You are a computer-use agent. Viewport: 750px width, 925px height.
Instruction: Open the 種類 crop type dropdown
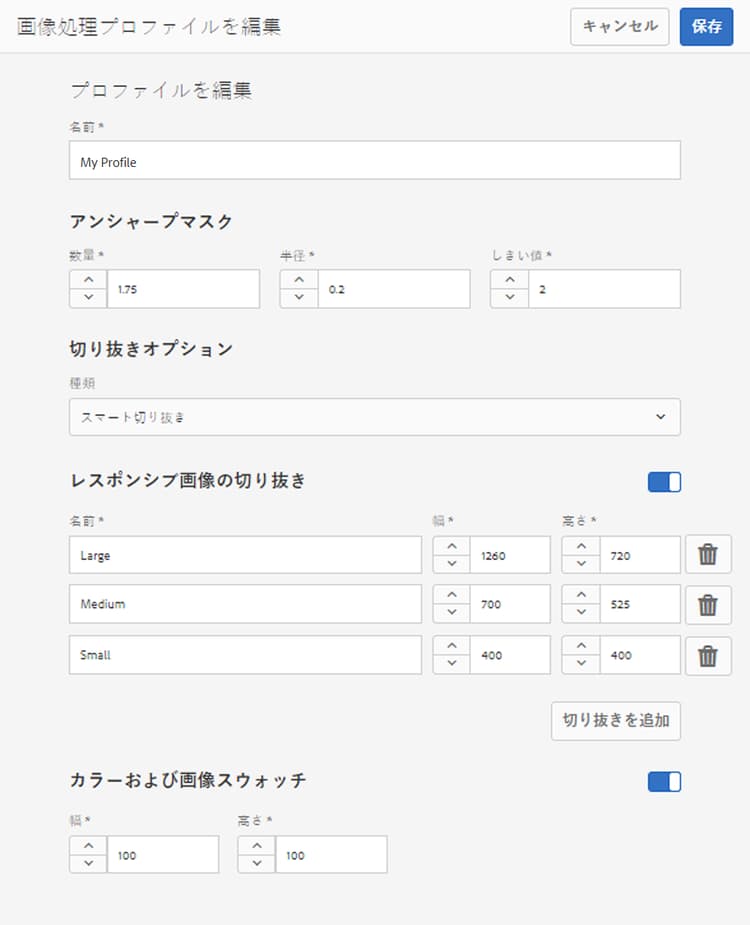pos(374,417)
